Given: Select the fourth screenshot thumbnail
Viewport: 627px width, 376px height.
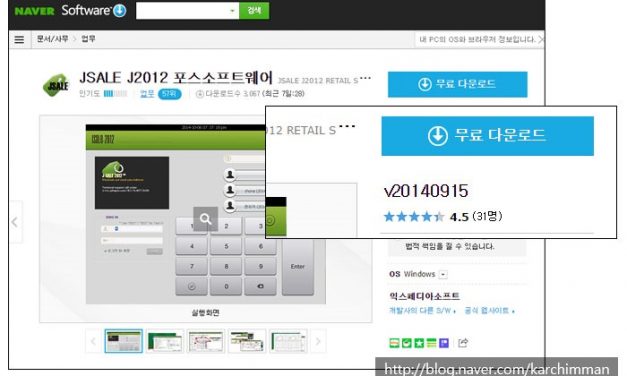Looking at the screenshot, I should point(247,341).
